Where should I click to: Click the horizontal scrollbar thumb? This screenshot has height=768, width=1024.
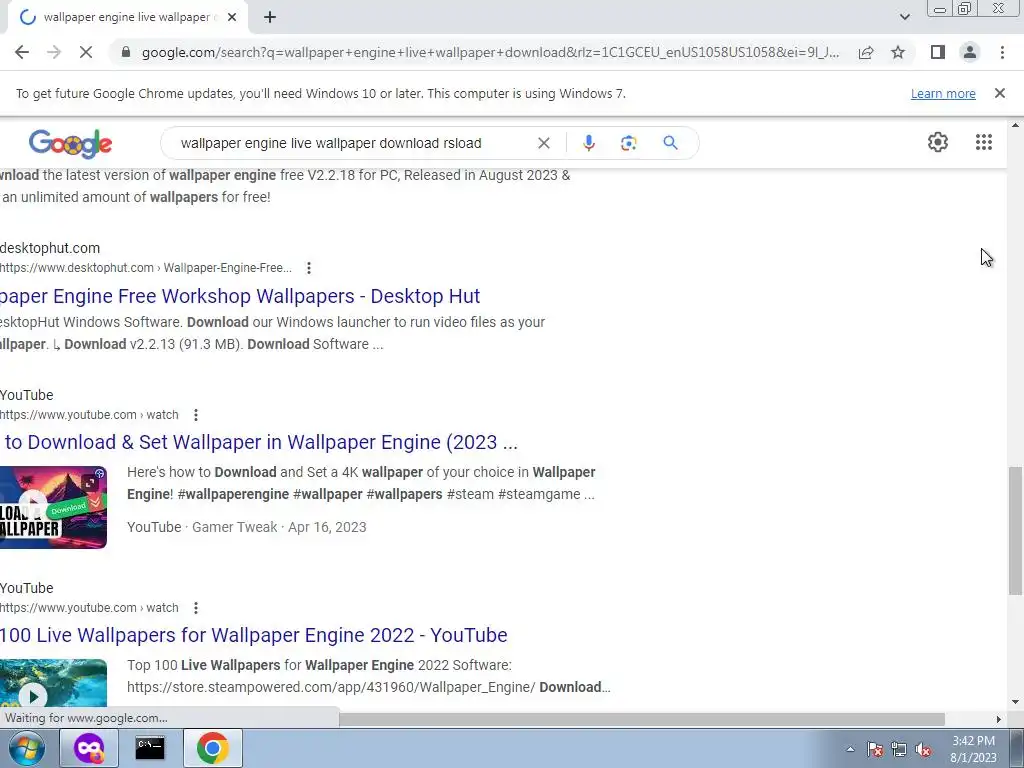tap(641, 719)
